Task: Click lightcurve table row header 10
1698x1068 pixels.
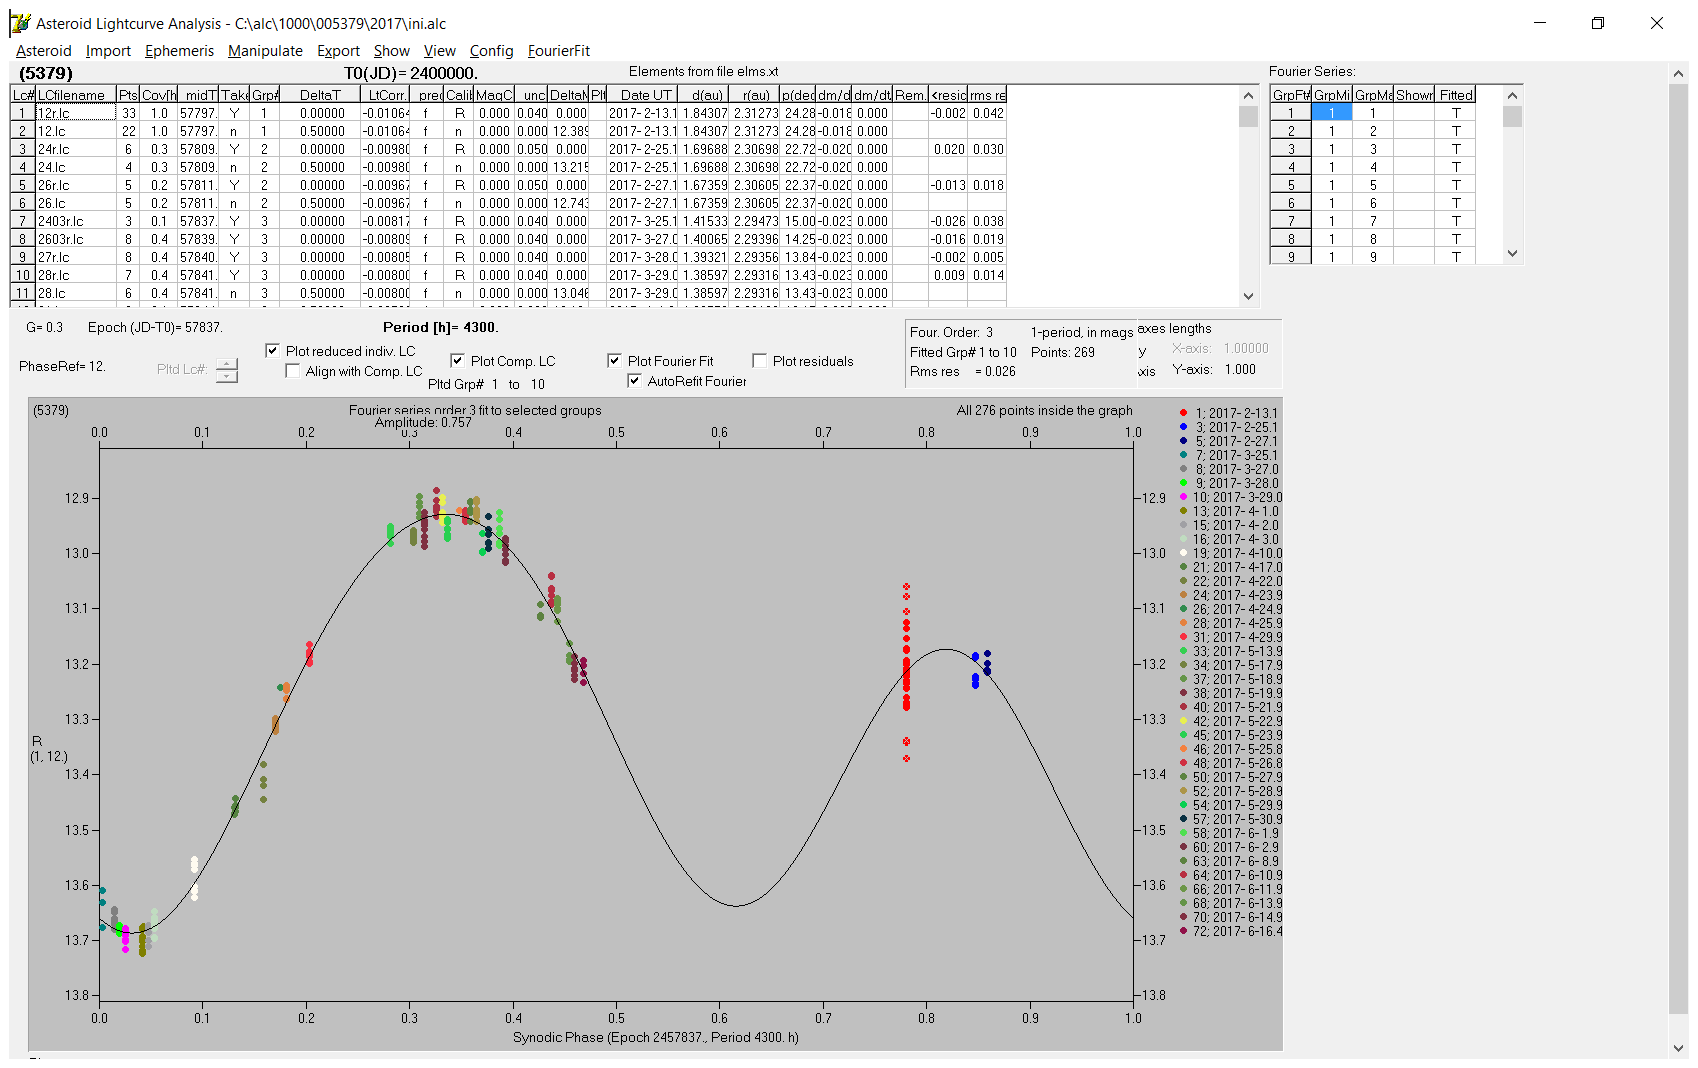Action: point(22,275)
